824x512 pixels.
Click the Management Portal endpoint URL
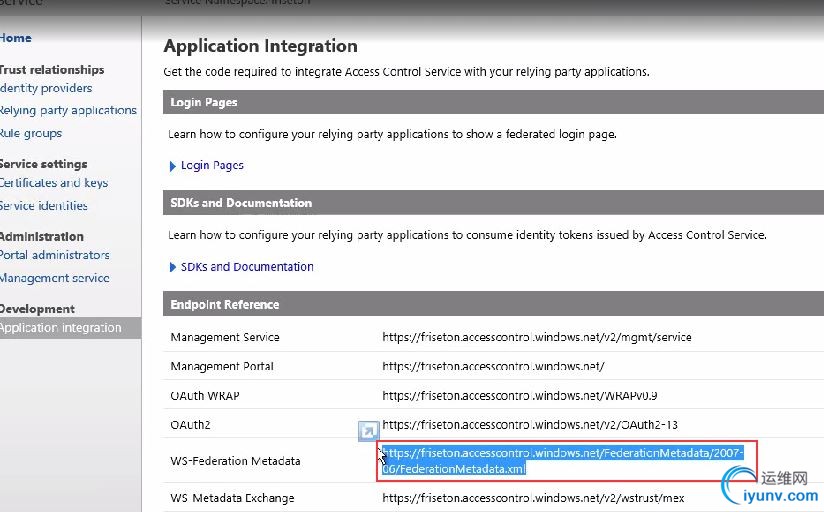(493, 366)
